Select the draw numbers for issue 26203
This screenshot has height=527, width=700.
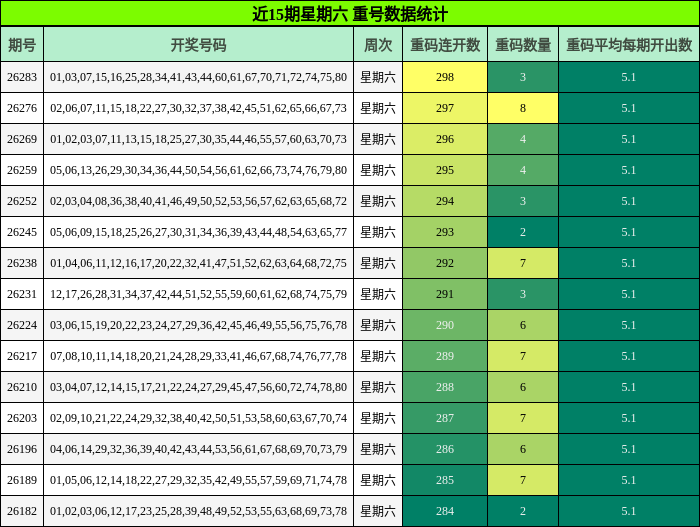[x=199, y=418]
